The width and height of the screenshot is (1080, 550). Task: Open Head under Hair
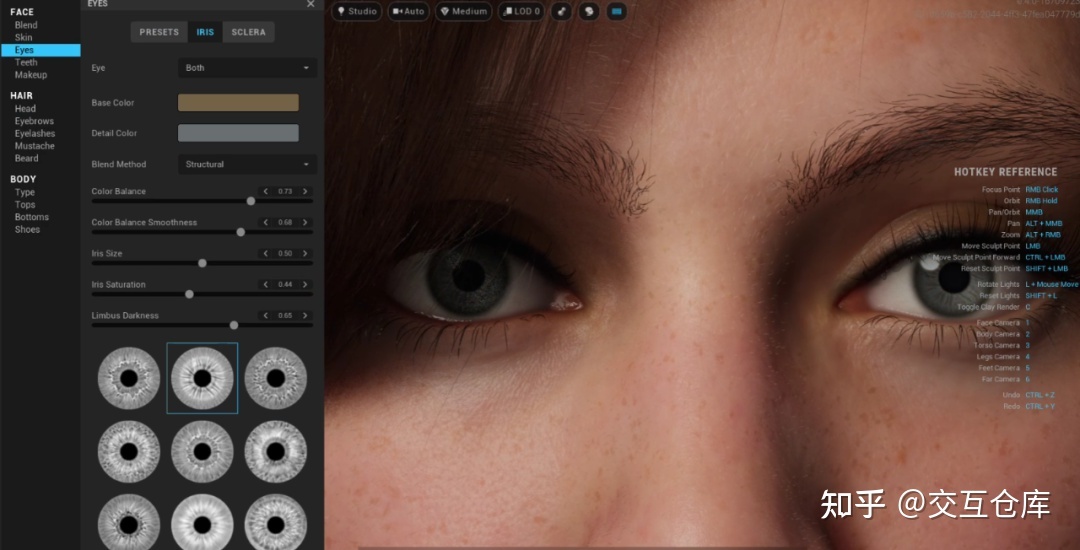[25, 109]
